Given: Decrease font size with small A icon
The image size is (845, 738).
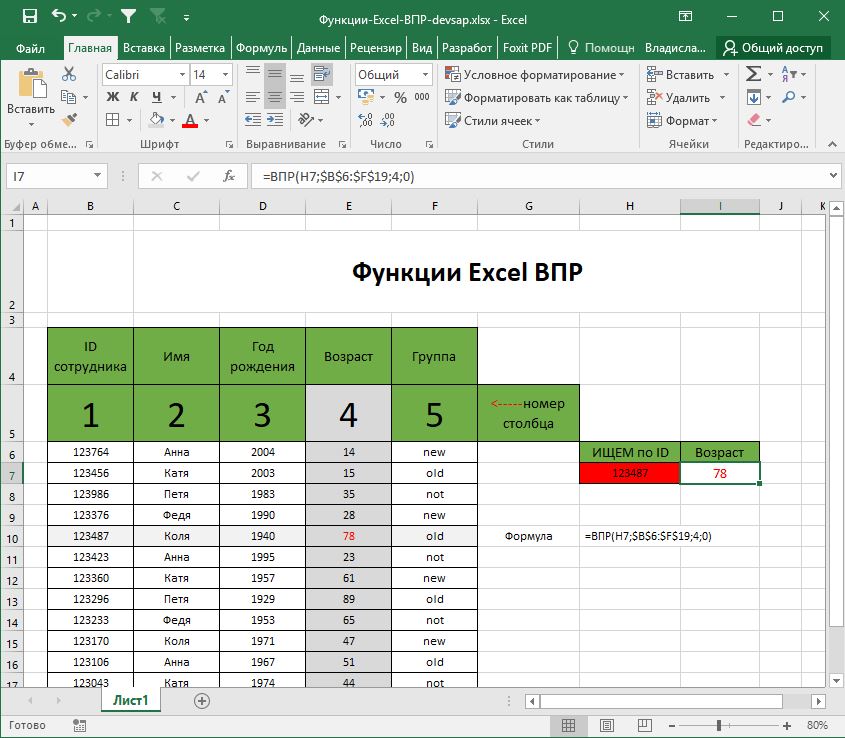Looking at the screenshot, I should click(223, 98).
